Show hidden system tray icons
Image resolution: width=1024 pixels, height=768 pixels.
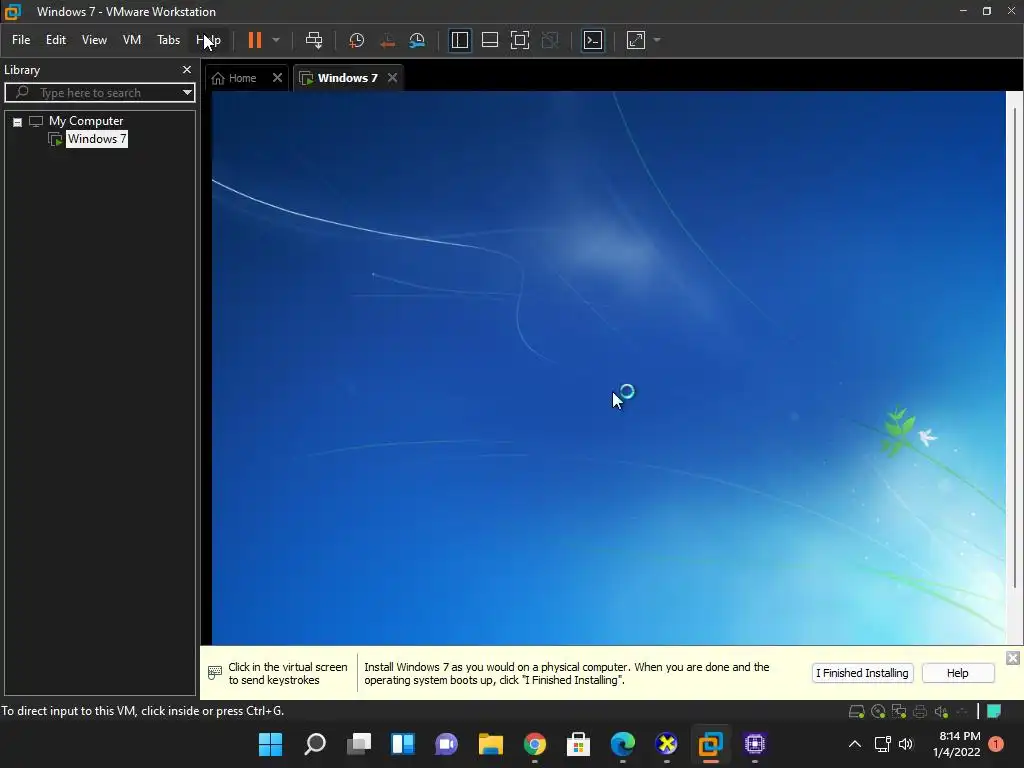pyautogui.click(x=855, y=744)
